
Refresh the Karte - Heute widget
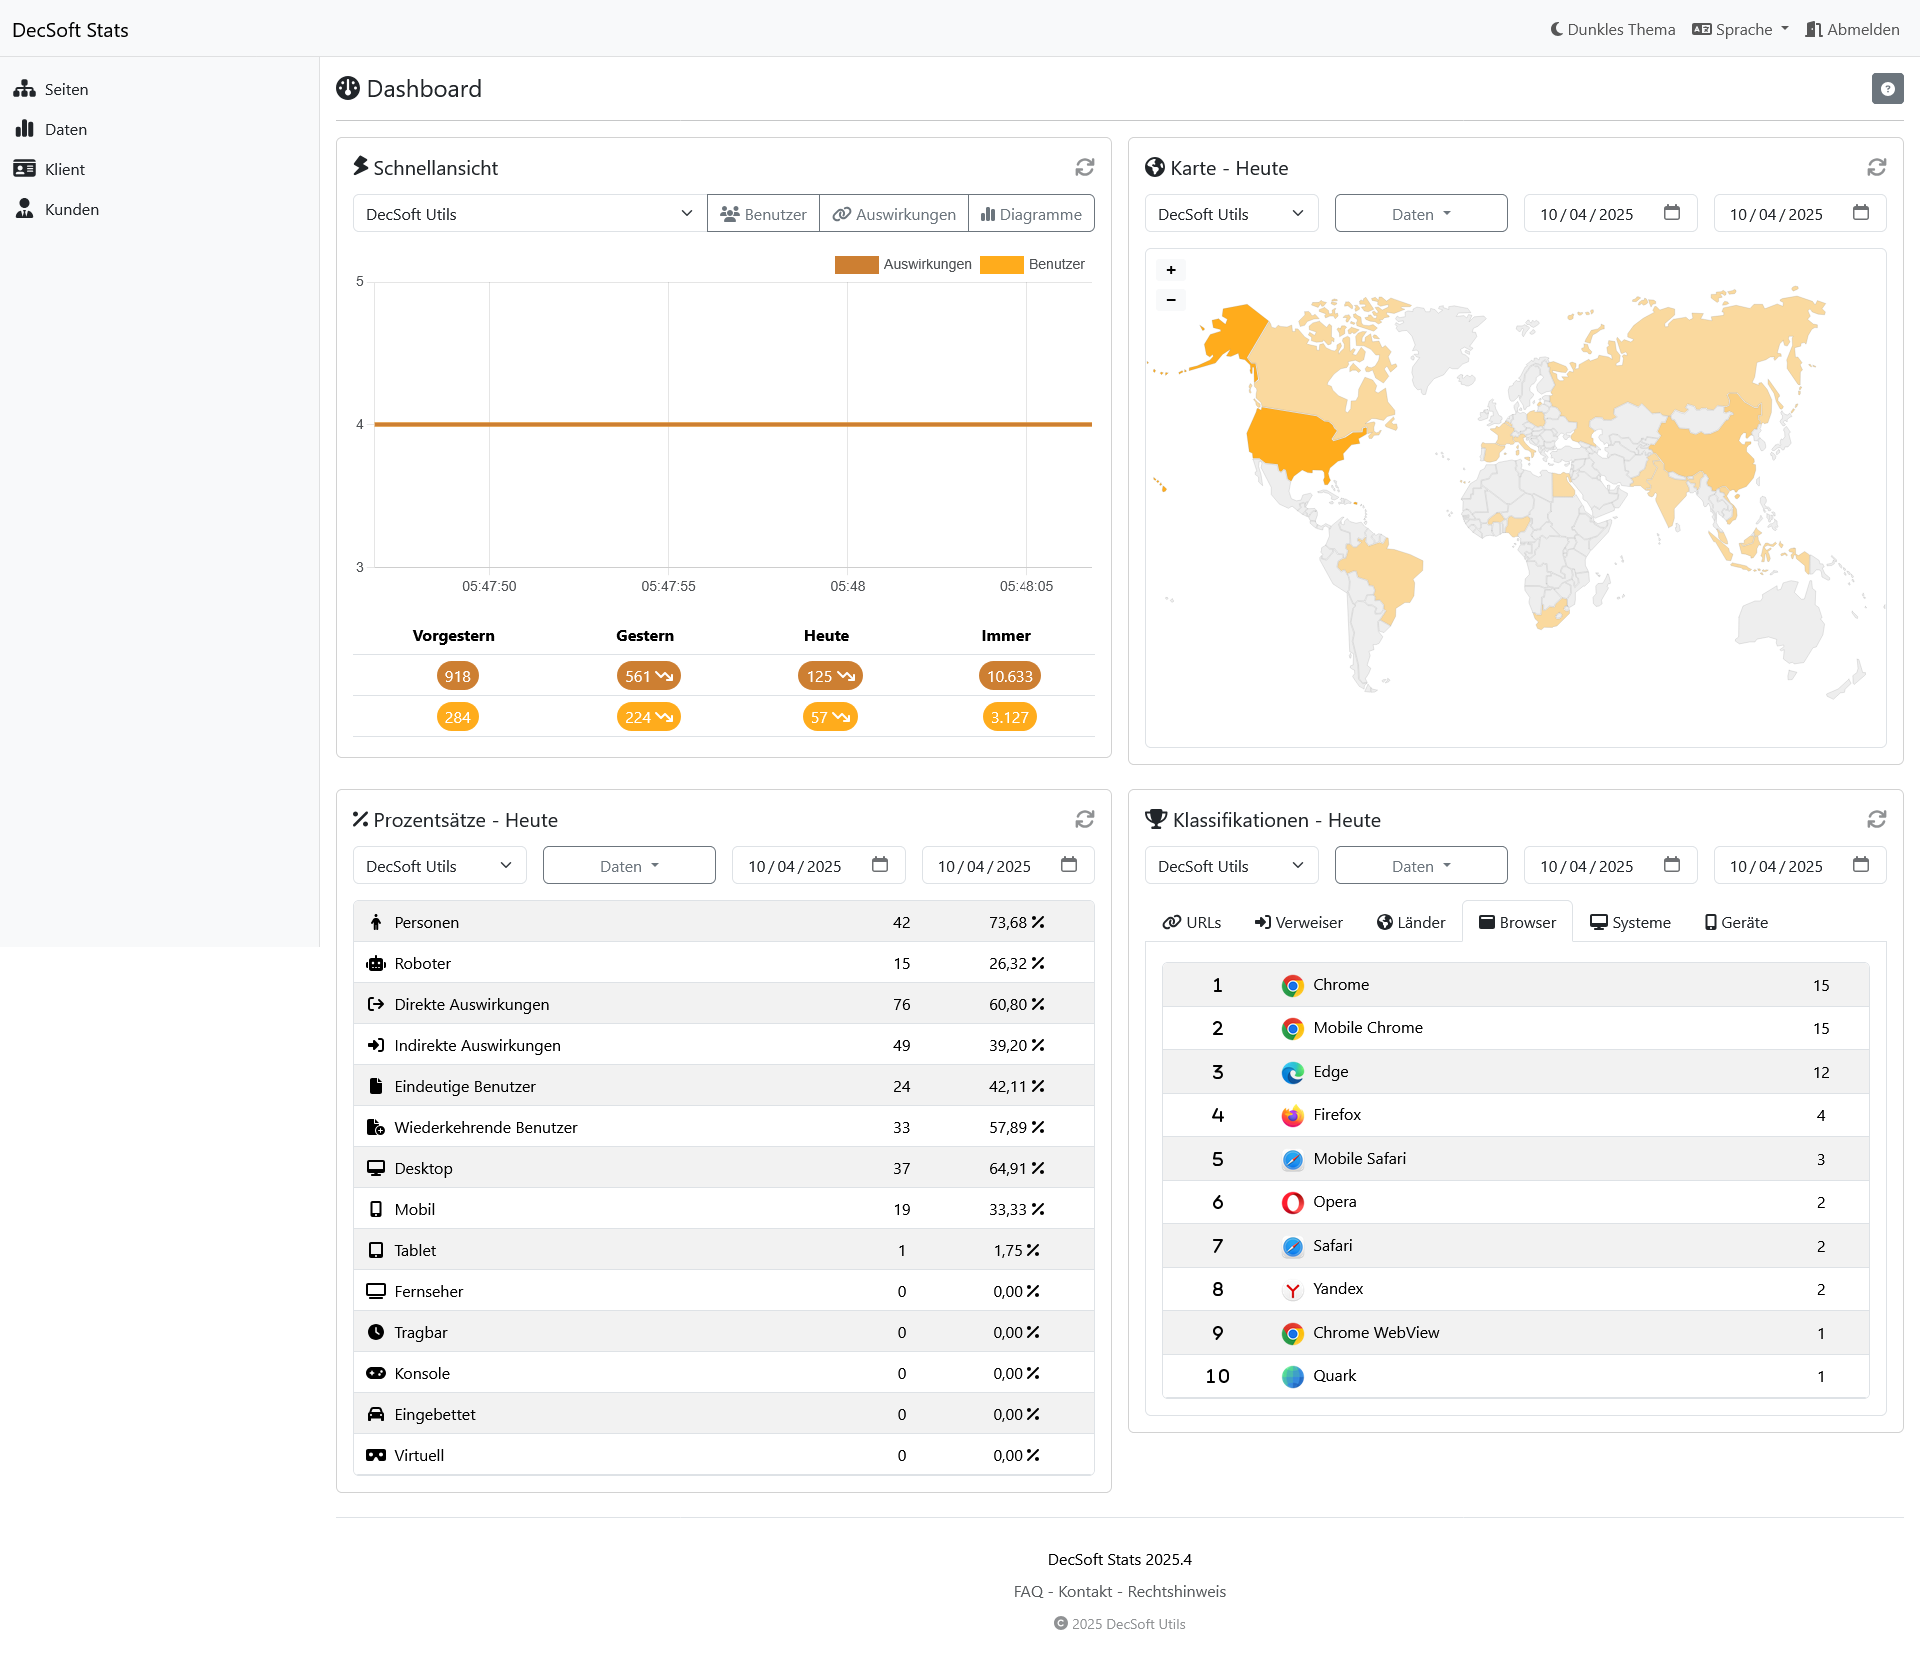click(1877, 167)
